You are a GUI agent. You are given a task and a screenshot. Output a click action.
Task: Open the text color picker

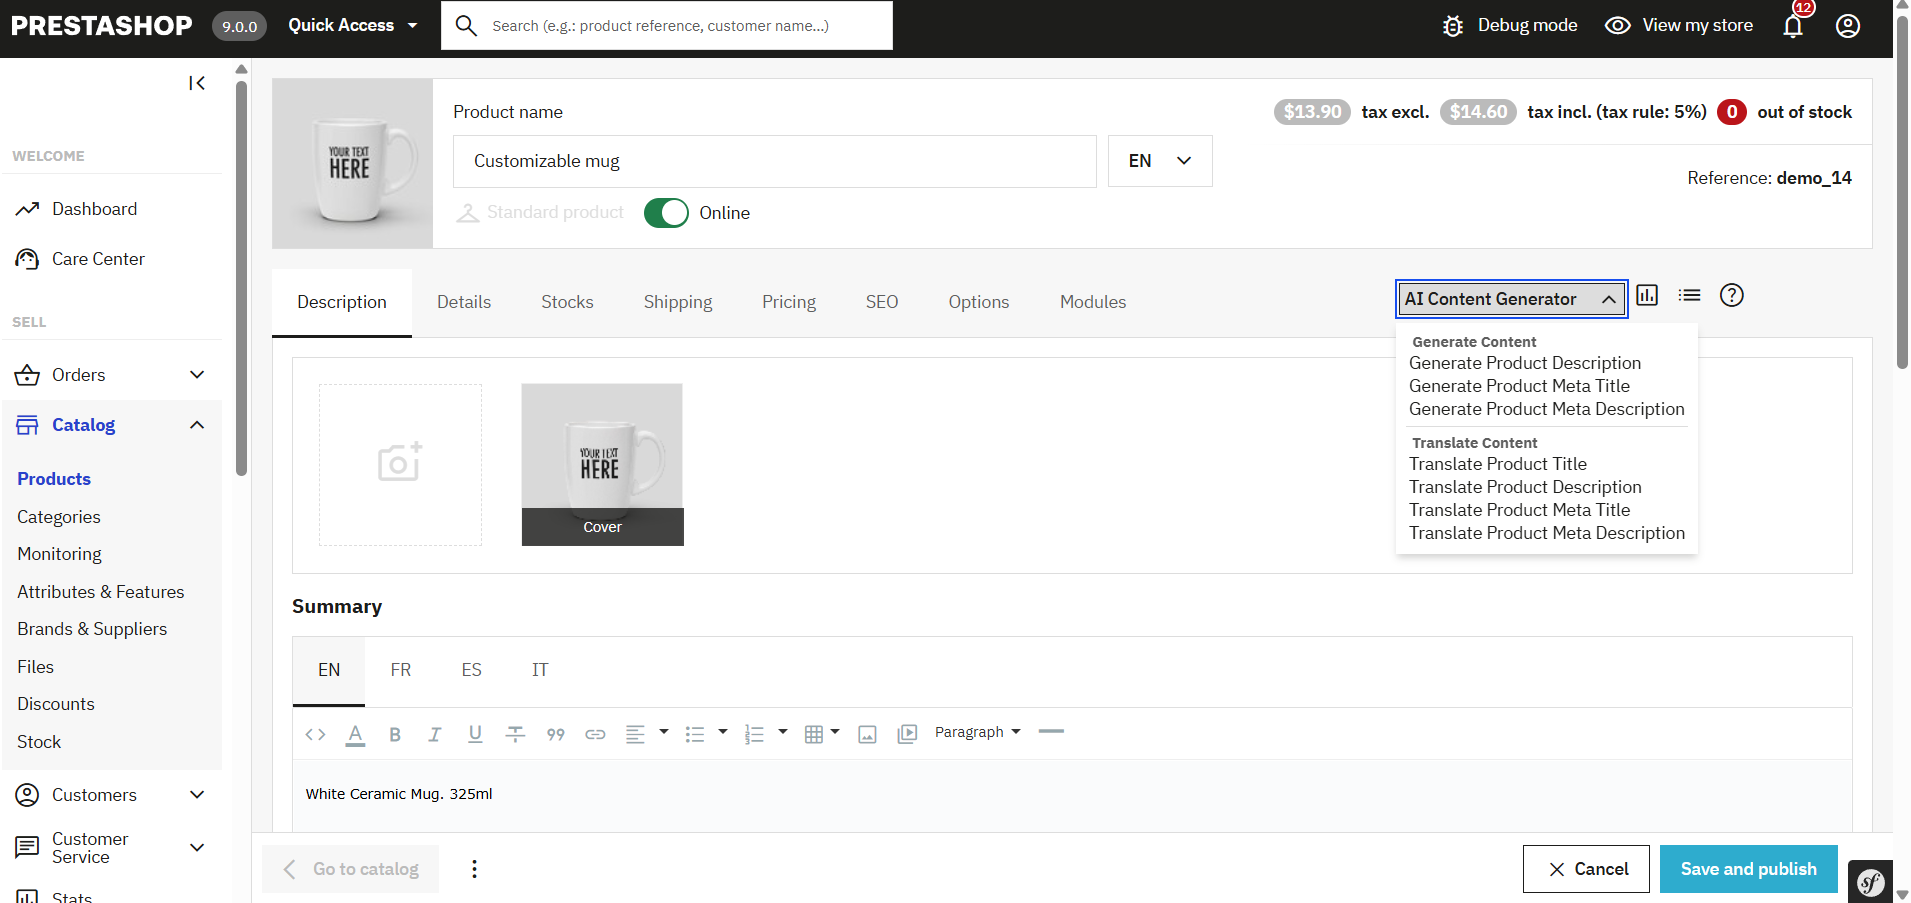(355, 734)
